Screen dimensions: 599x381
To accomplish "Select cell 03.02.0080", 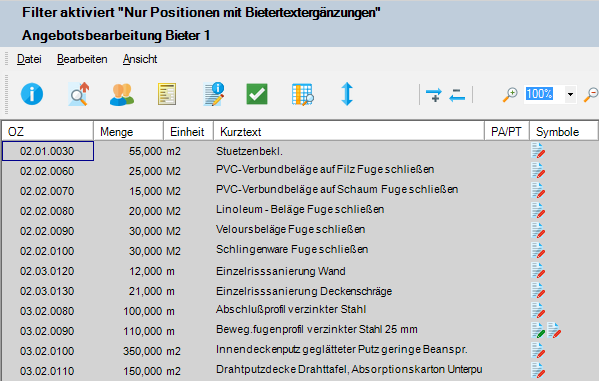I will pos(47,311).
